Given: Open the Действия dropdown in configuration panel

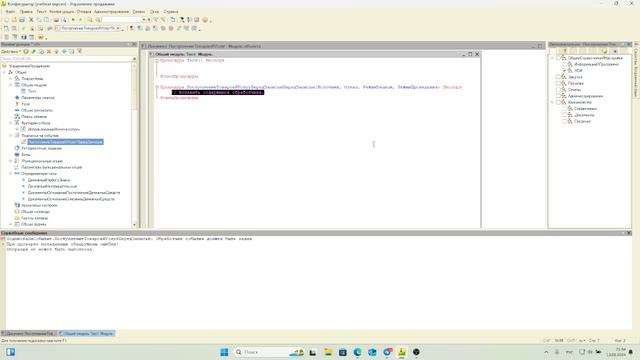Looking at the screenshot, I should [x=11, y=52].
